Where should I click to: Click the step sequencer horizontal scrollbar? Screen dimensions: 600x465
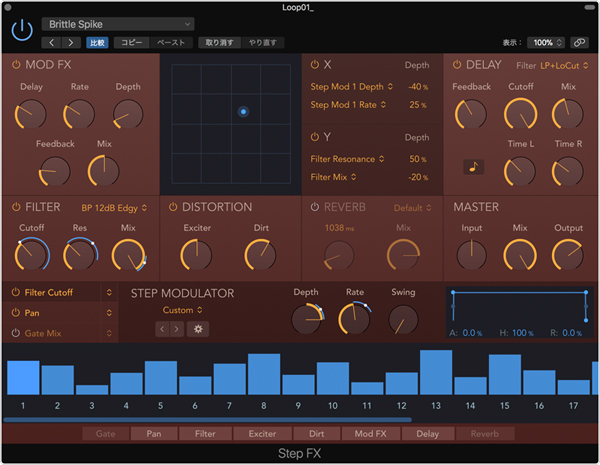click(x=207, y=420)
